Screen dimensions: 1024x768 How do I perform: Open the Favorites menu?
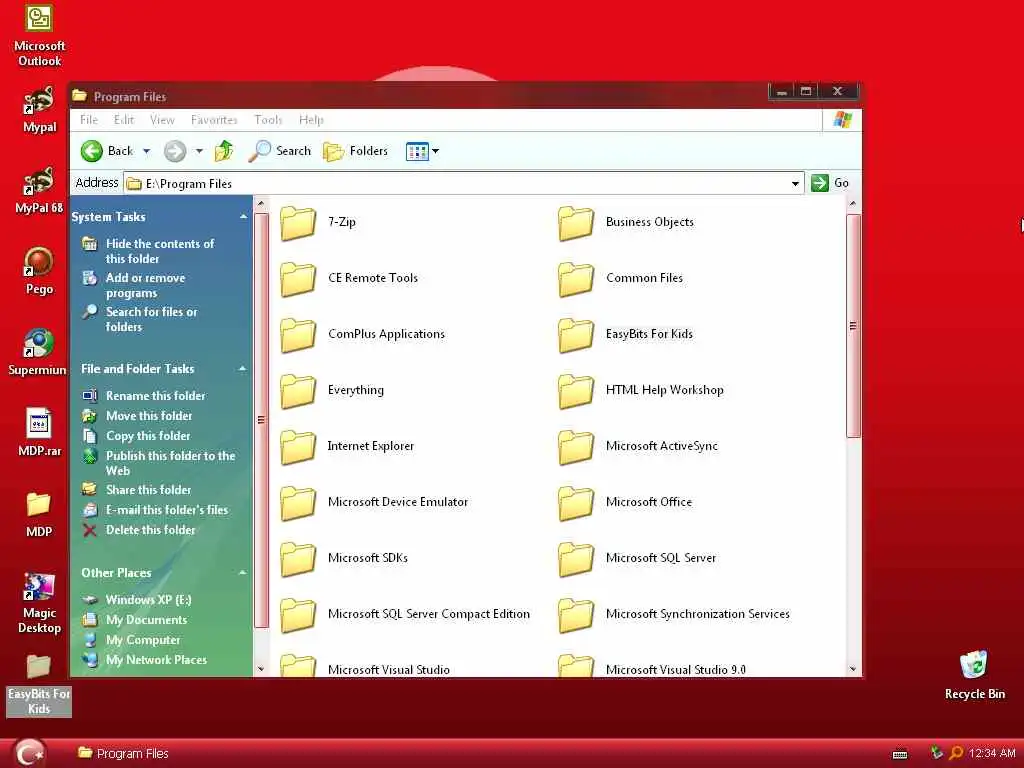[214, 120]
